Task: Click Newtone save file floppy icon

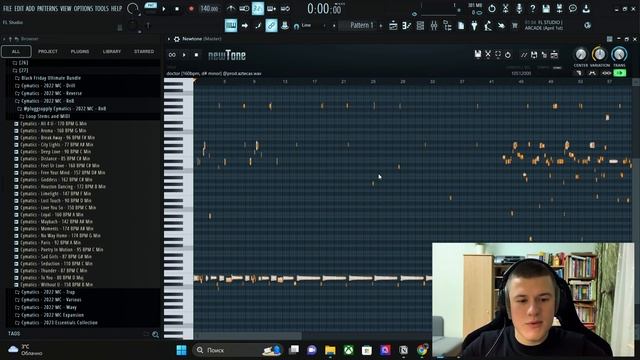Action: click(x=478, y=54)
